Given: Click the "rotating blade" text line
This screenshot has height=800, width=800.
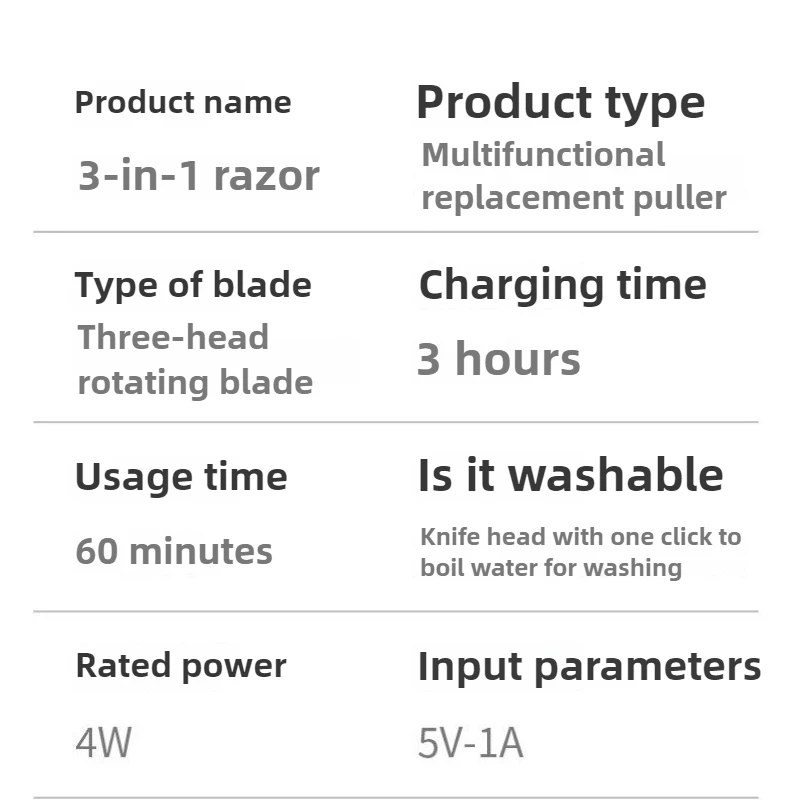Looking at the screenshot, I should click(x=195, y=382).
